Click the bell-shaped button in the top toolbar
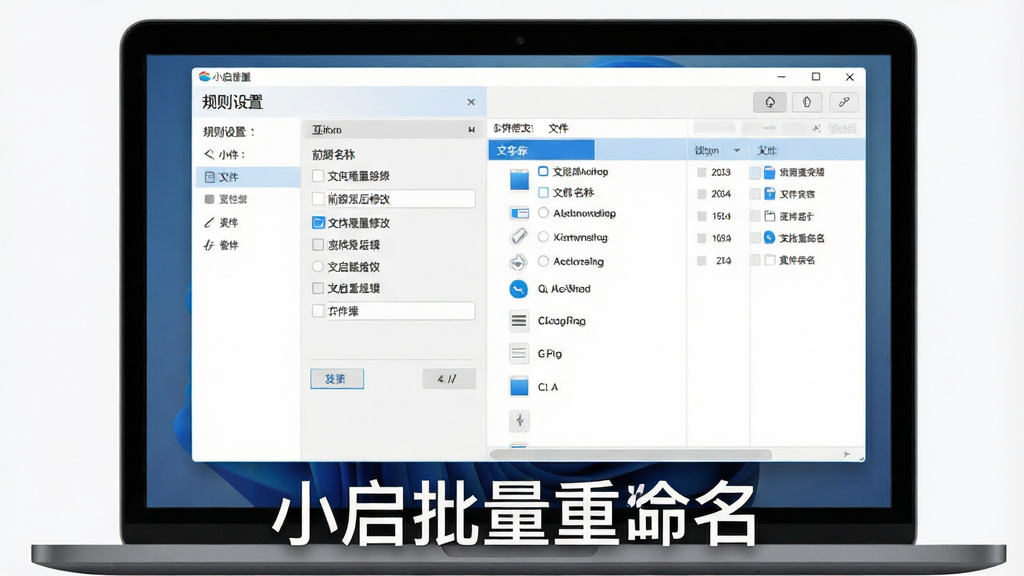 pyautogui.click(x=770, y=102)
